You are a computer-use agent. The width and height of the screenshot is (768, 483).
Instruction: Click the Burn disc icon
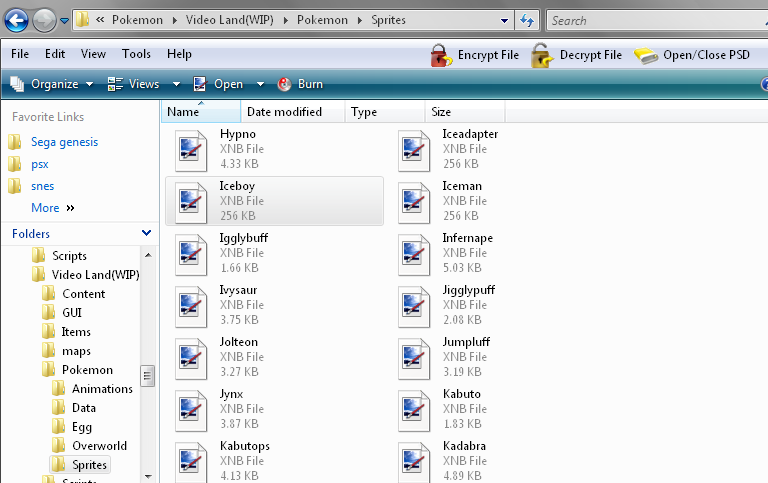[285, 84]
